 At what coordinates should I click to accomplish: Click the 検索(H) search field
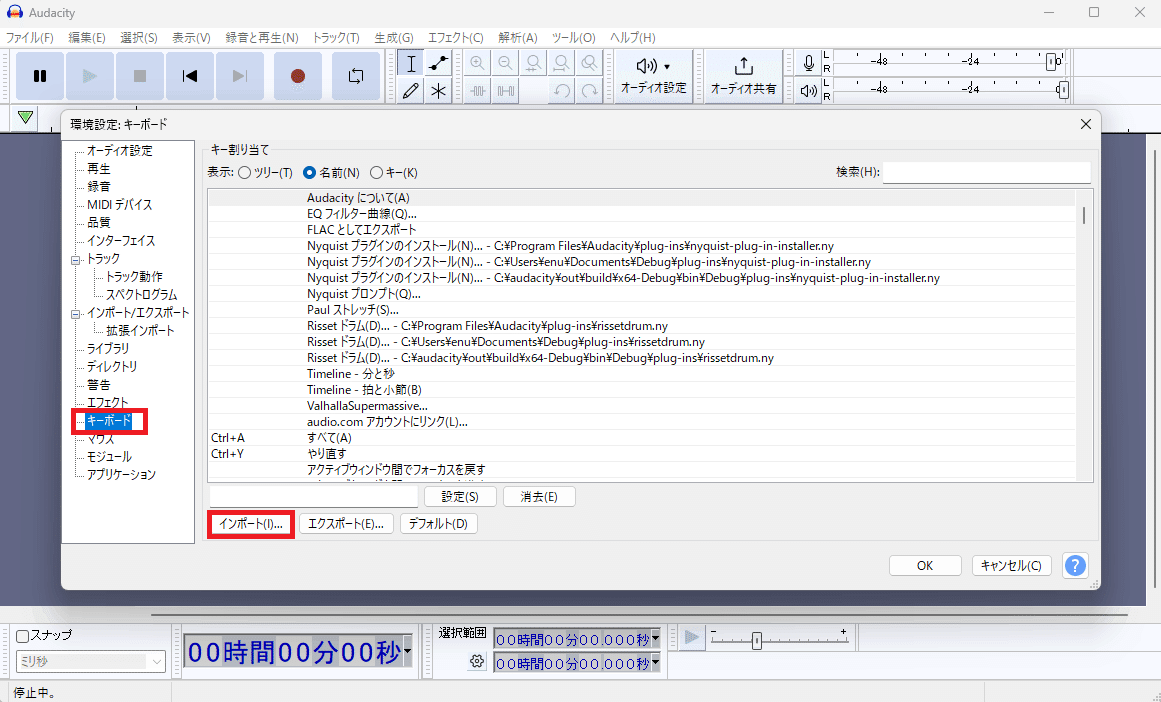[986, 173]
